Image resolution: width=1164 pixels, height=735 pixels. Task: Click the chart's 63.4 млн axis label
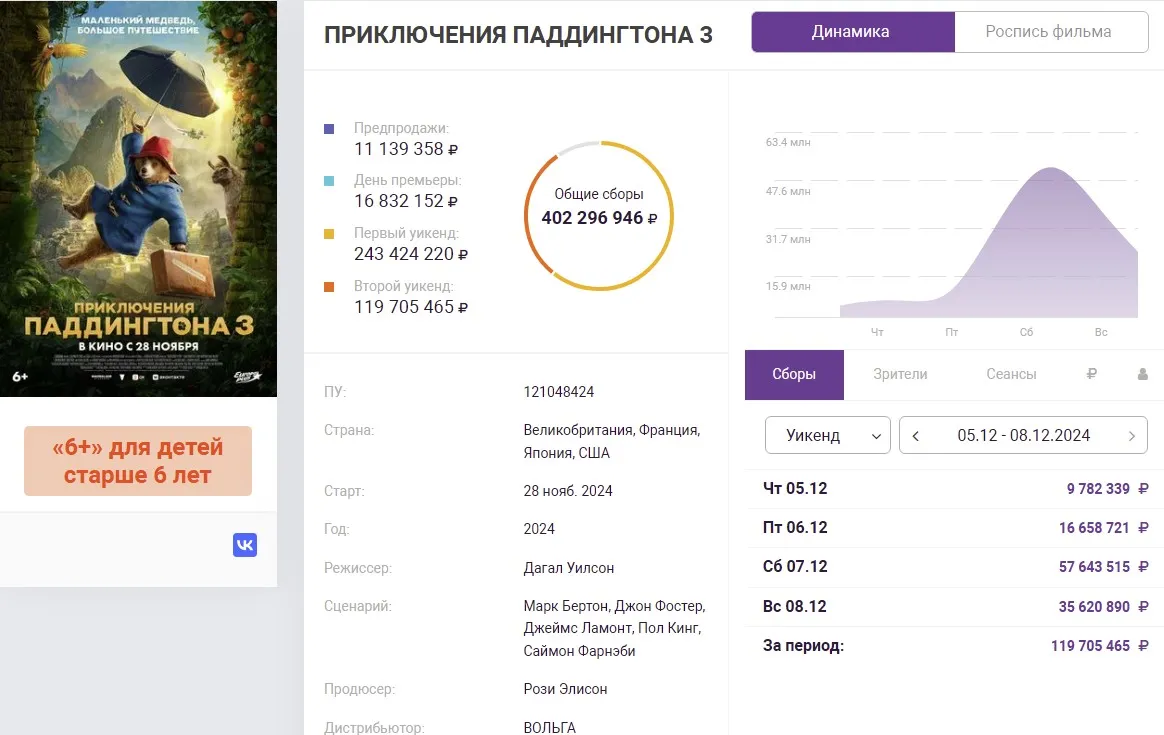788,143
